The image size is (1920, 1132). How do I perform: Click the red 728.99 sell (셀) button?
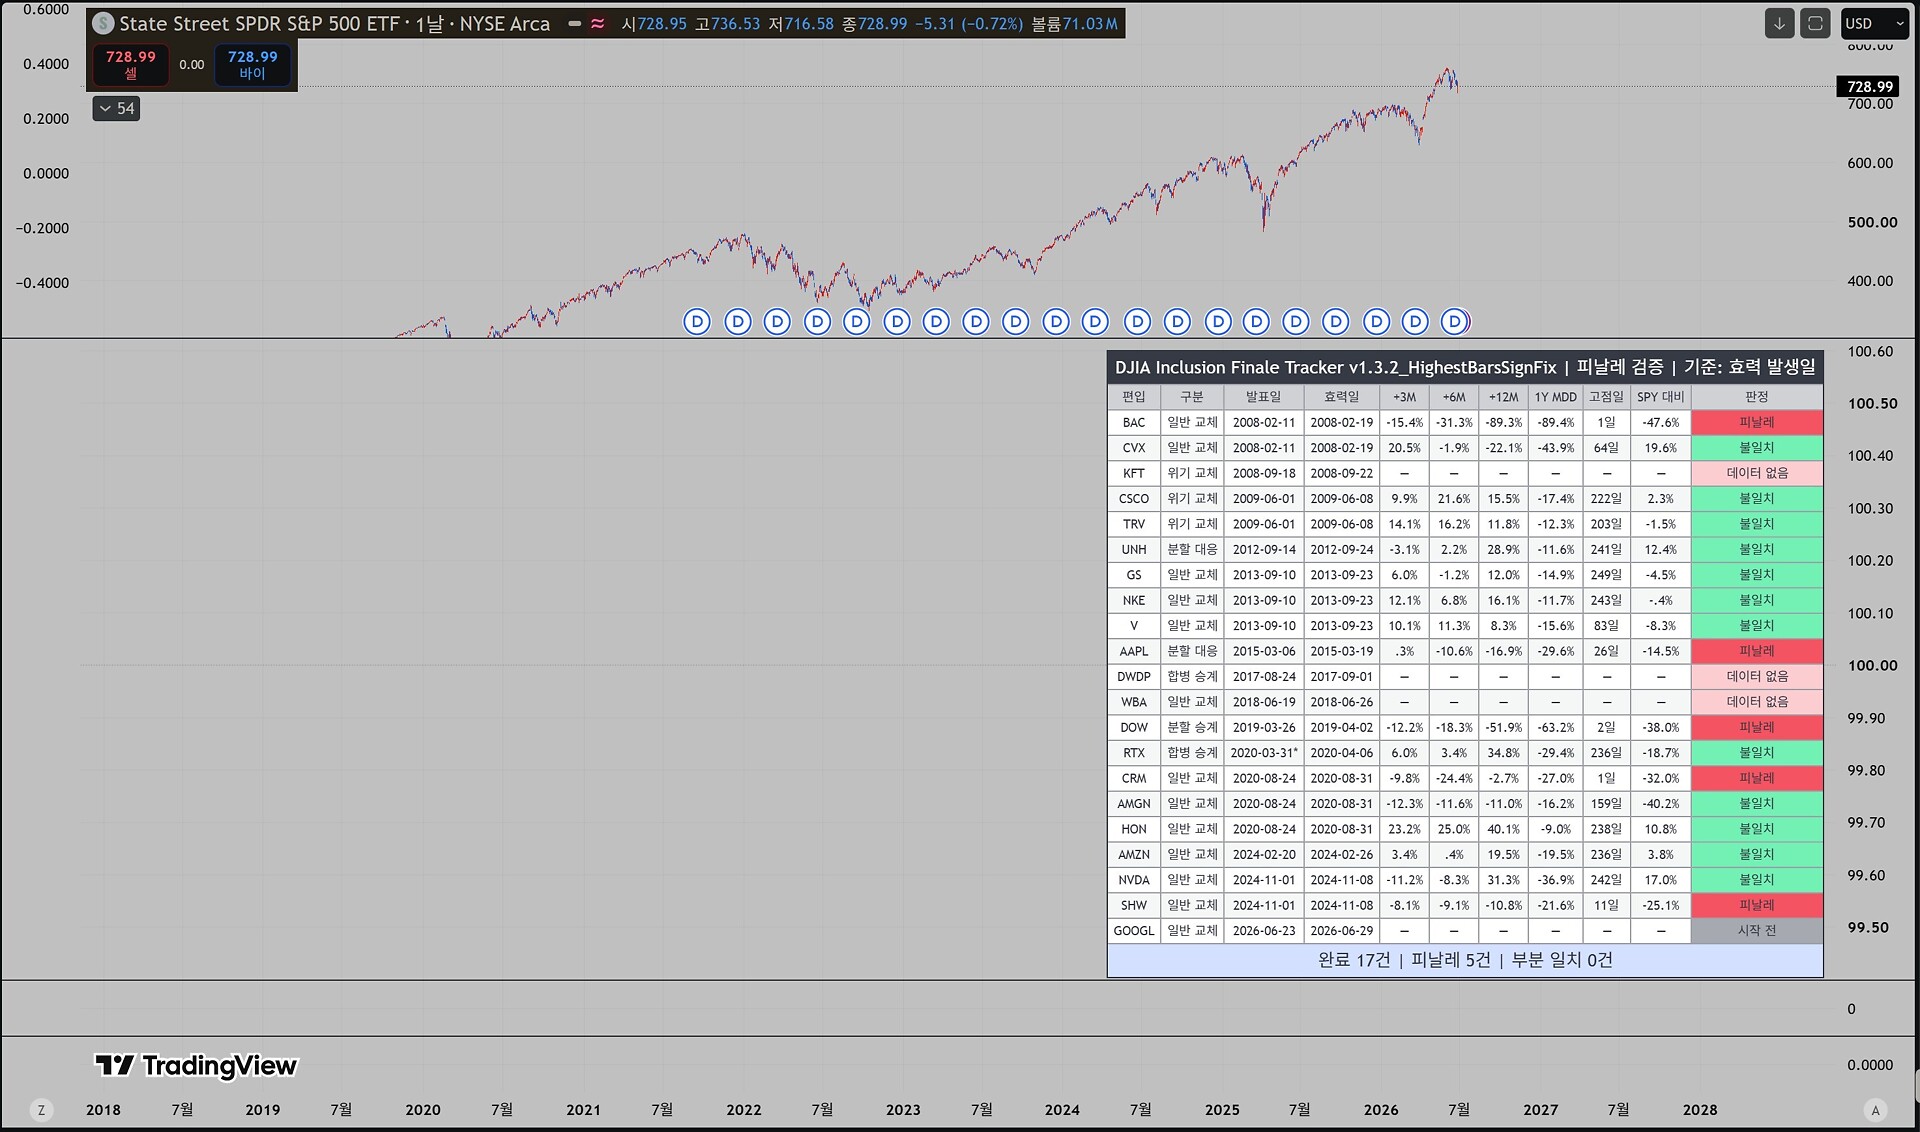[x=131, y=65]
